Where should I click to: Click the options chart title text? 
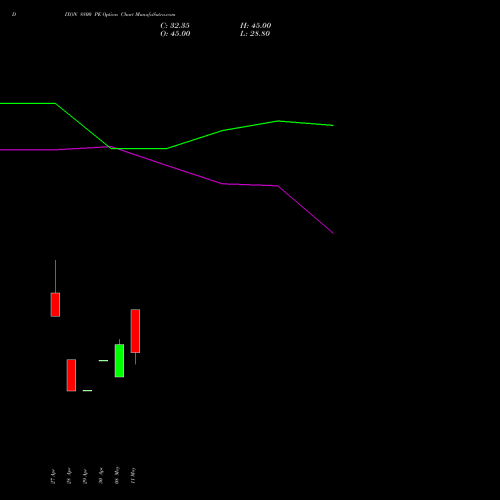tap(120, 14)
